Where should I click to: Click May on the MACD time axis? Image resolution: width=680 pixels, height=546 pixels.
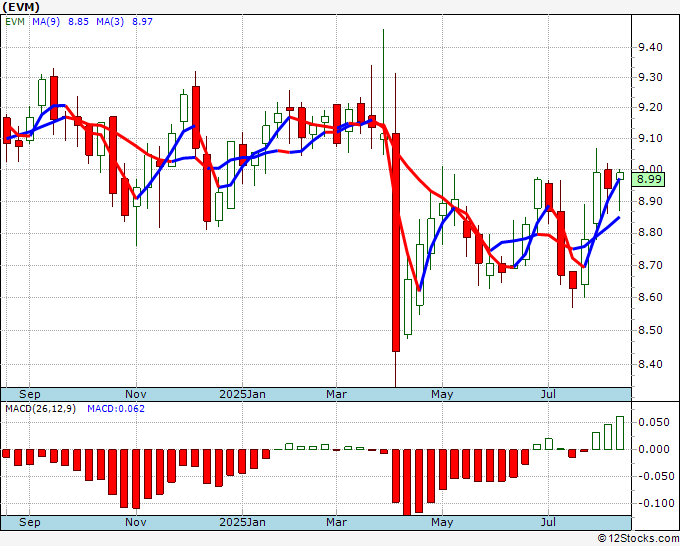[x=442, y=522]
